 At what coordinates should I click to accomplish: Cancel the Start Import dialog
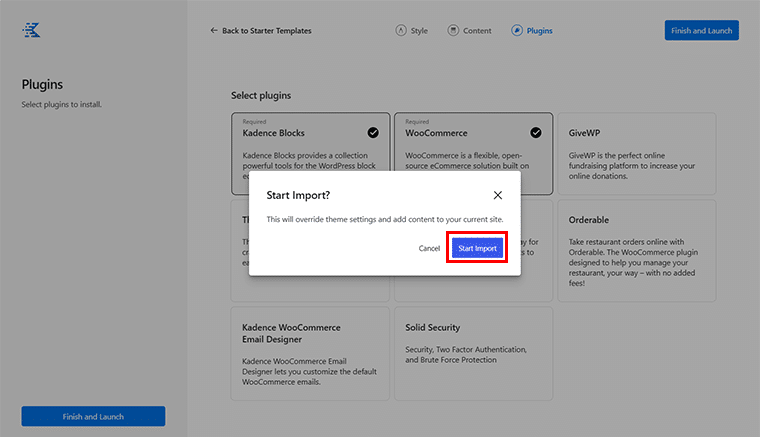(429, 248)
